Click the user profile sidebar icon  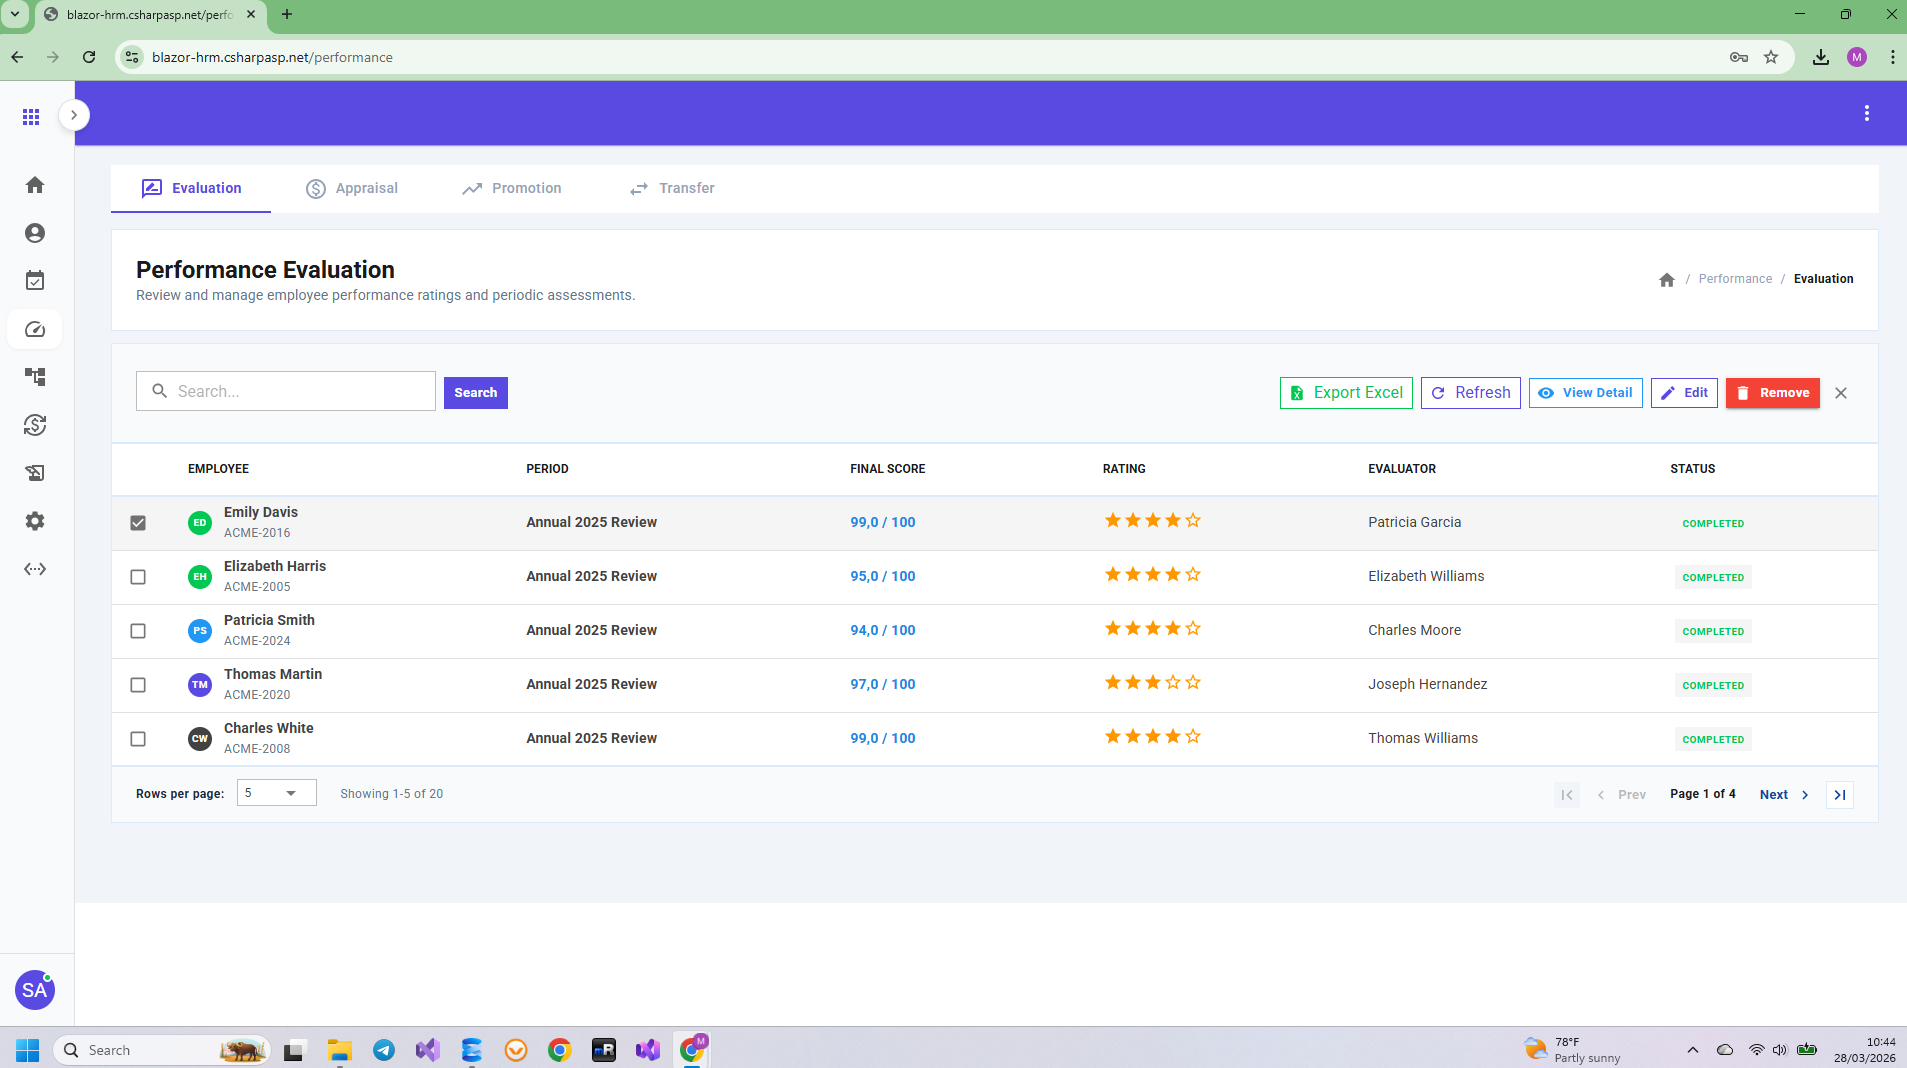pyautogui.click(x=35, y=233)
